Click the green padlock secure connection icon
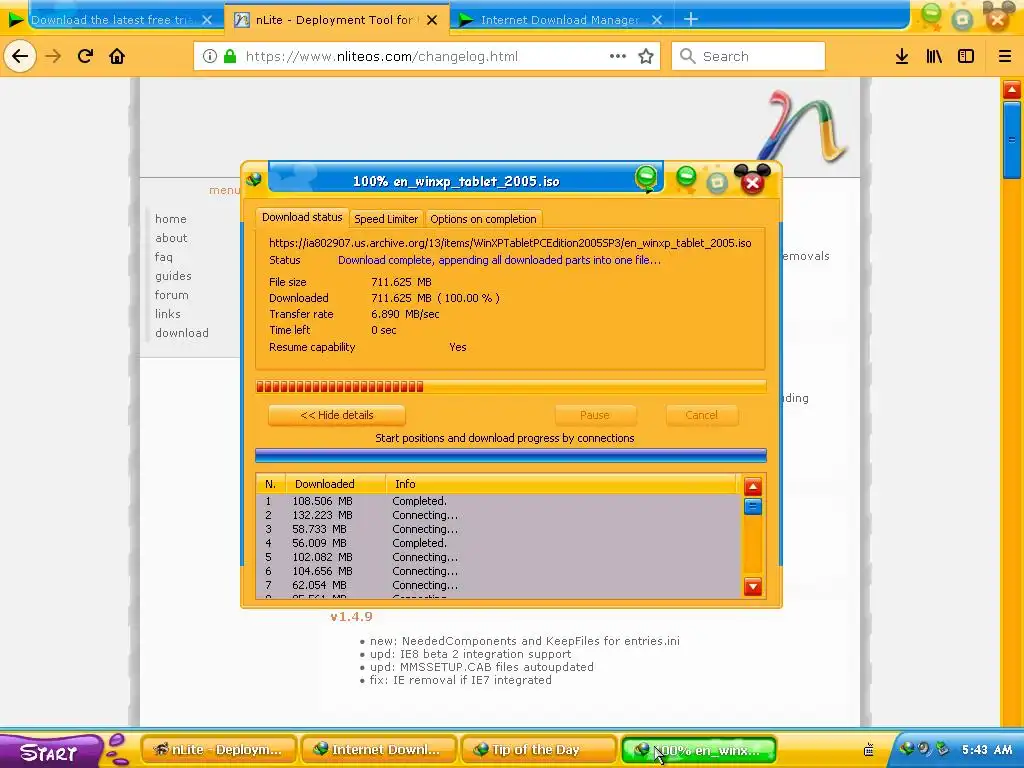The image size is (1024, 768). click(x=230, y=56)
